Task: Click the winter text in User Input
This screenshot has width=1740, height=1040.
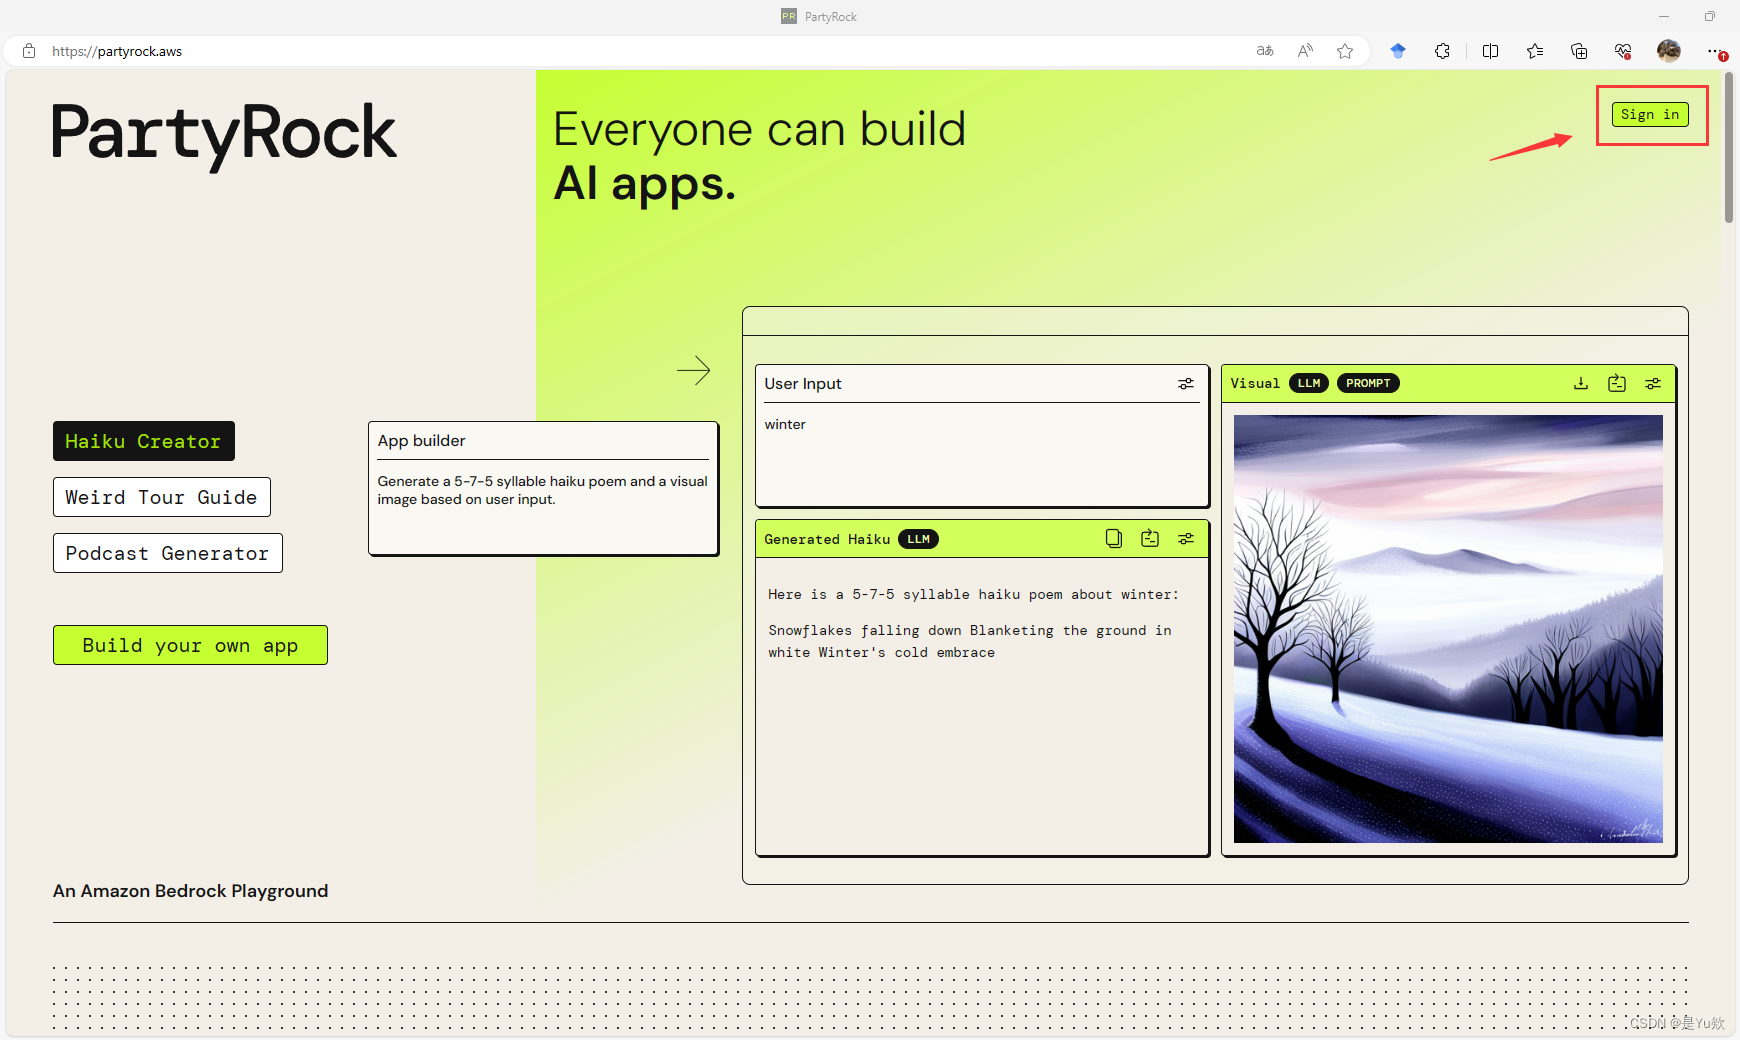Action: (x=785, y=424)
